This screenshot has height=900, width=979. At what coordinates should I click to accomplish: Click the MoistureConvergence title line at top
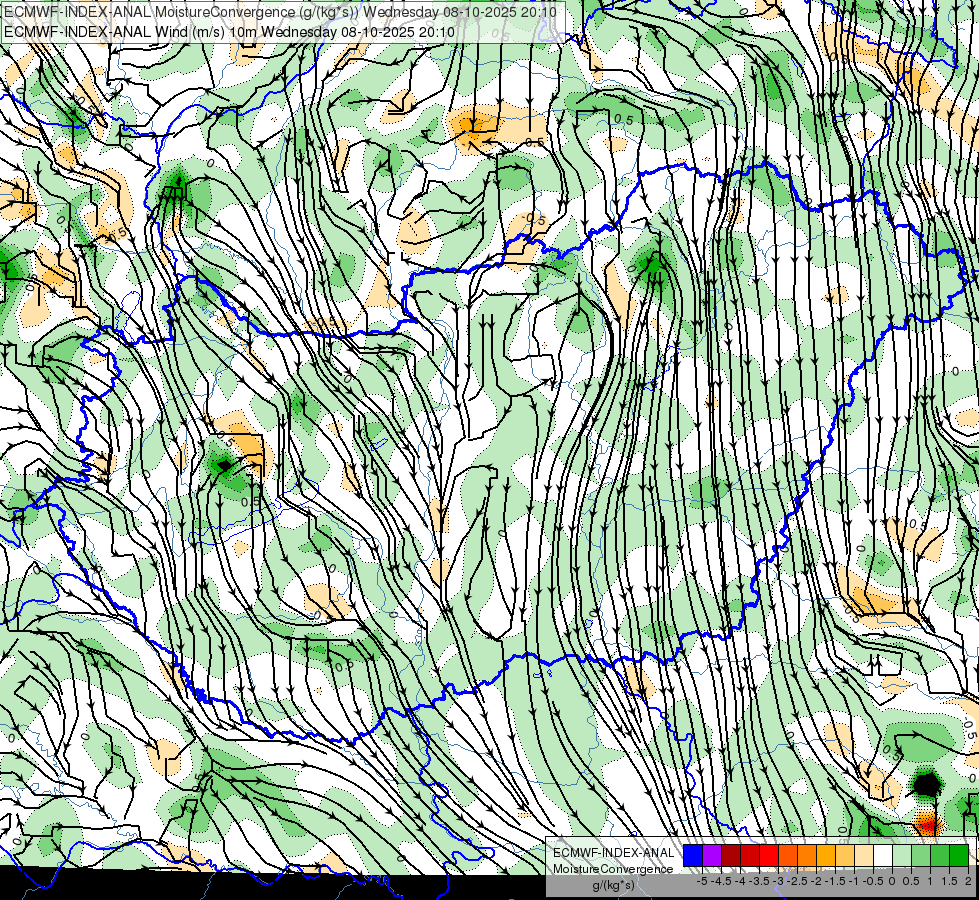click(x=280, y=12)
